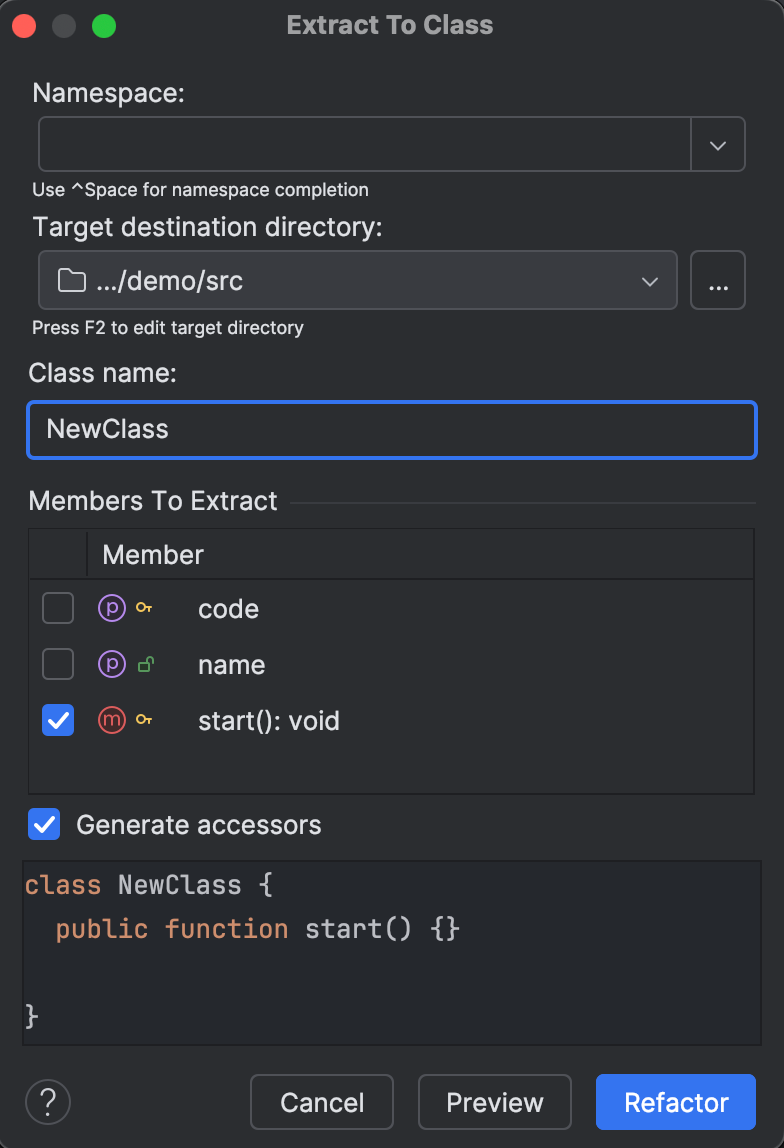Image resolution: width=784 pixels, height=1148 pixels.
Task: Open the target destination directory dropdown
Action: (650, 280)
